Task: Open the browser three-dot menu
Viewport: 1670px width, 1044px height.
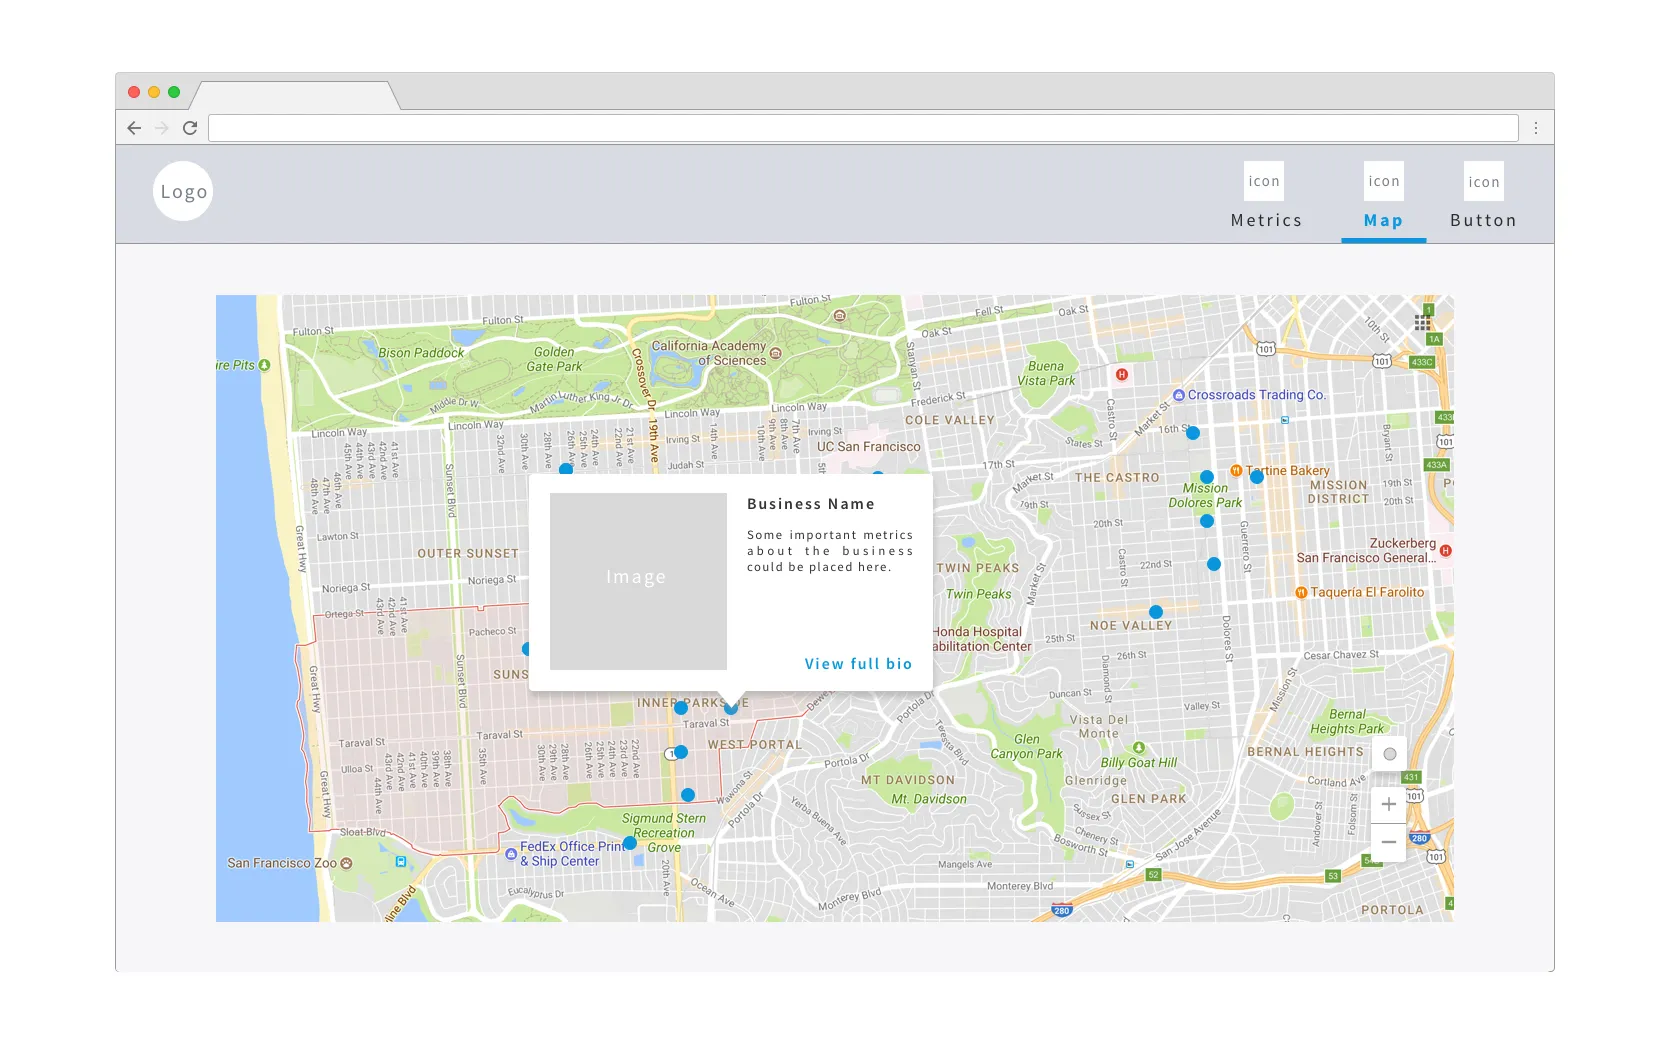Action: [1535, 128]
